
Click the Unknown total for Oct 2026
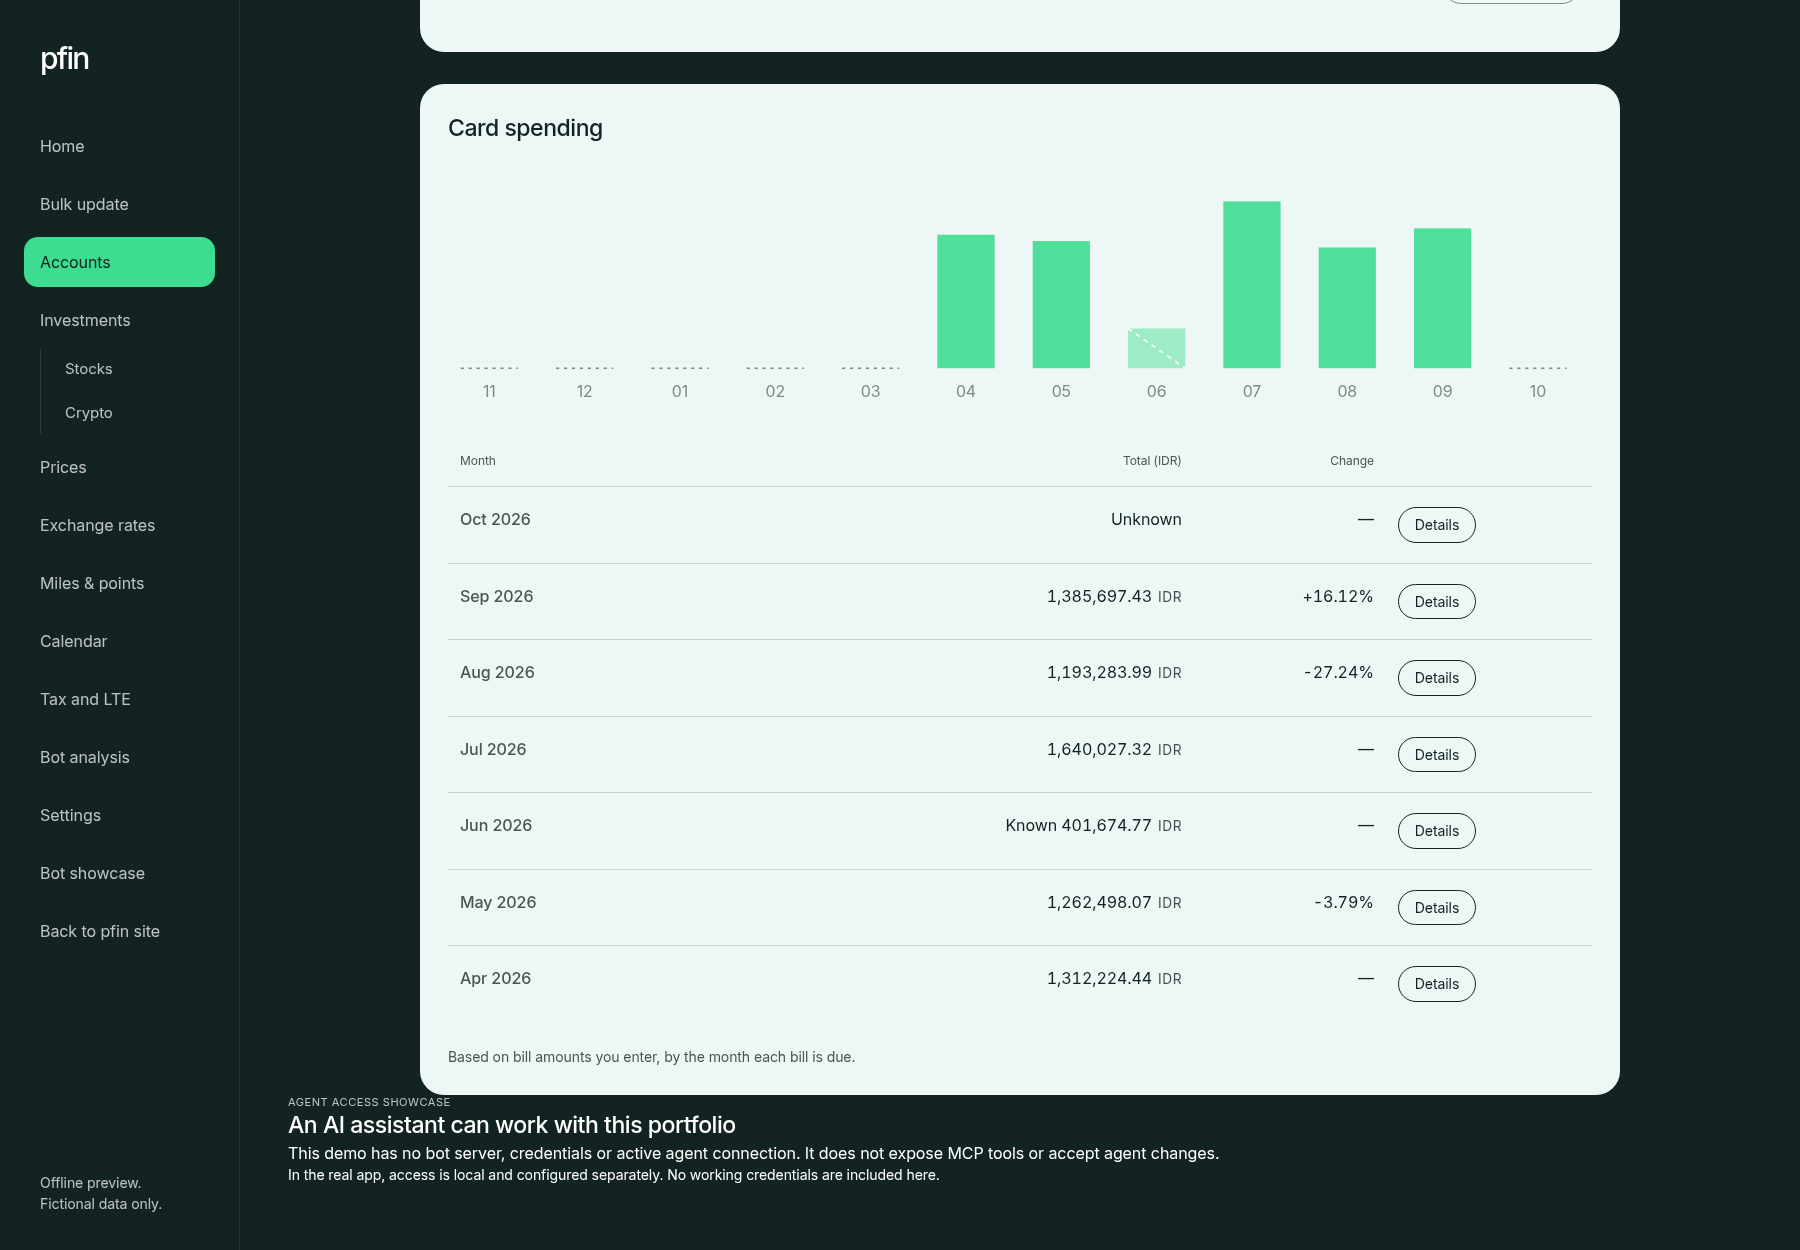click(x=1146, y=519)
